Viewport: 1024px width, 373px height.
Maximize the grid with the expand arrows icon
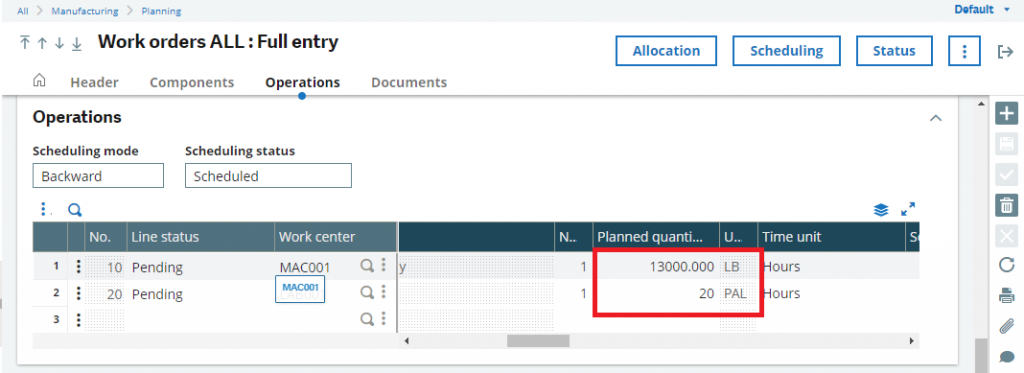point(908,210)
